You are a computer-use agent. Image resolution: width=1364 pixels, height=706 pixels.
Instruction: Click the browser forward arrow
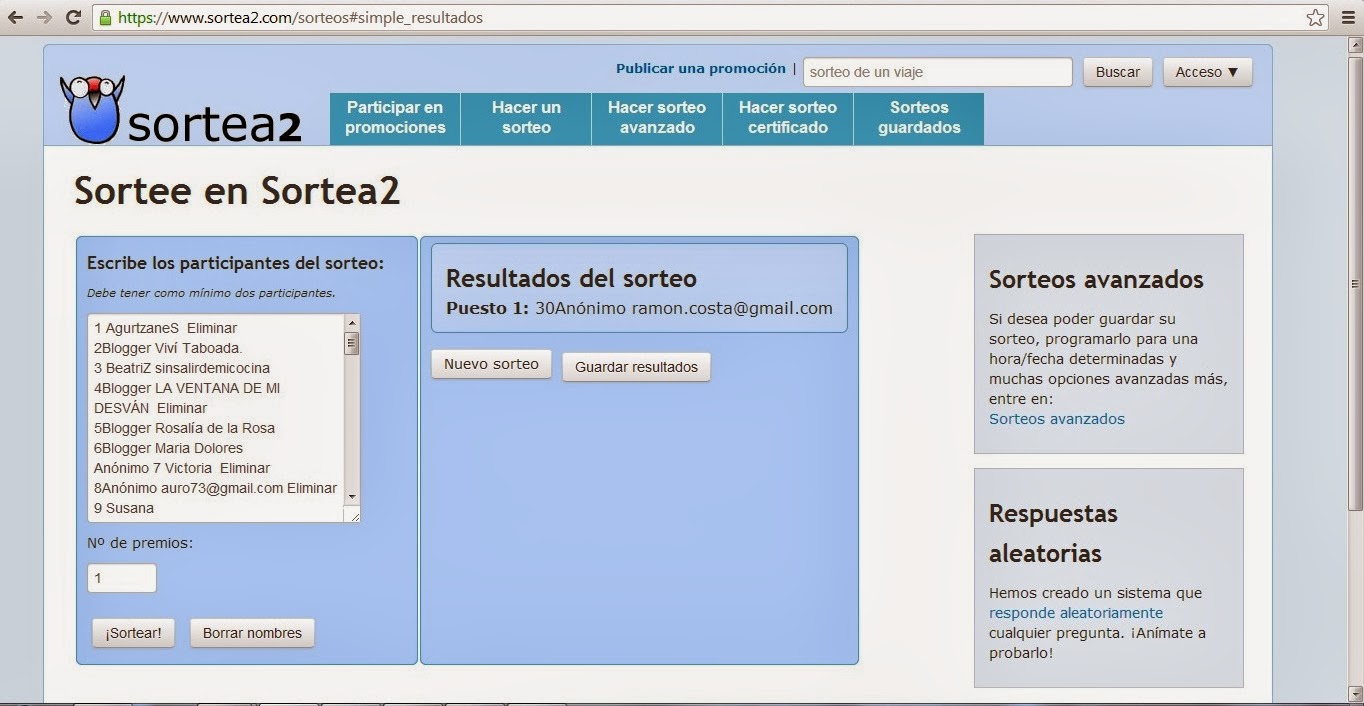(x=44, y=17)
